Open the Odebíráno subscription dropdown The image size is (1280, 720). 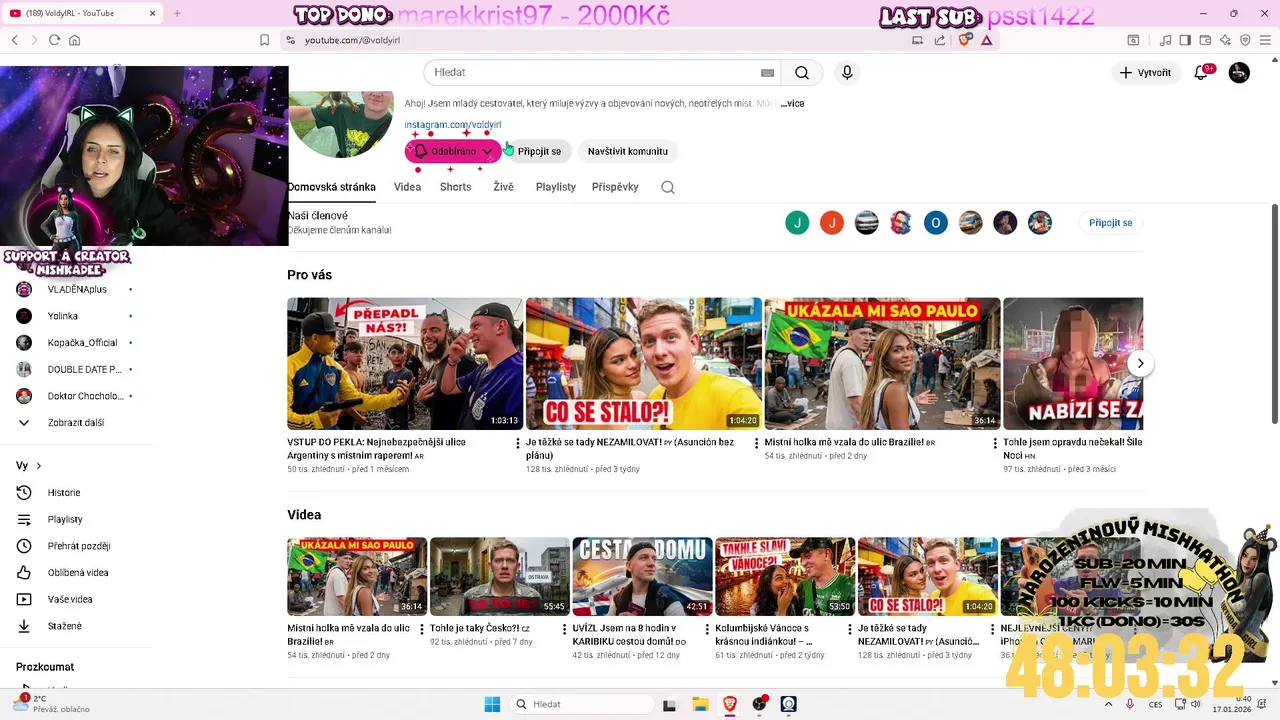coord(453,151)
